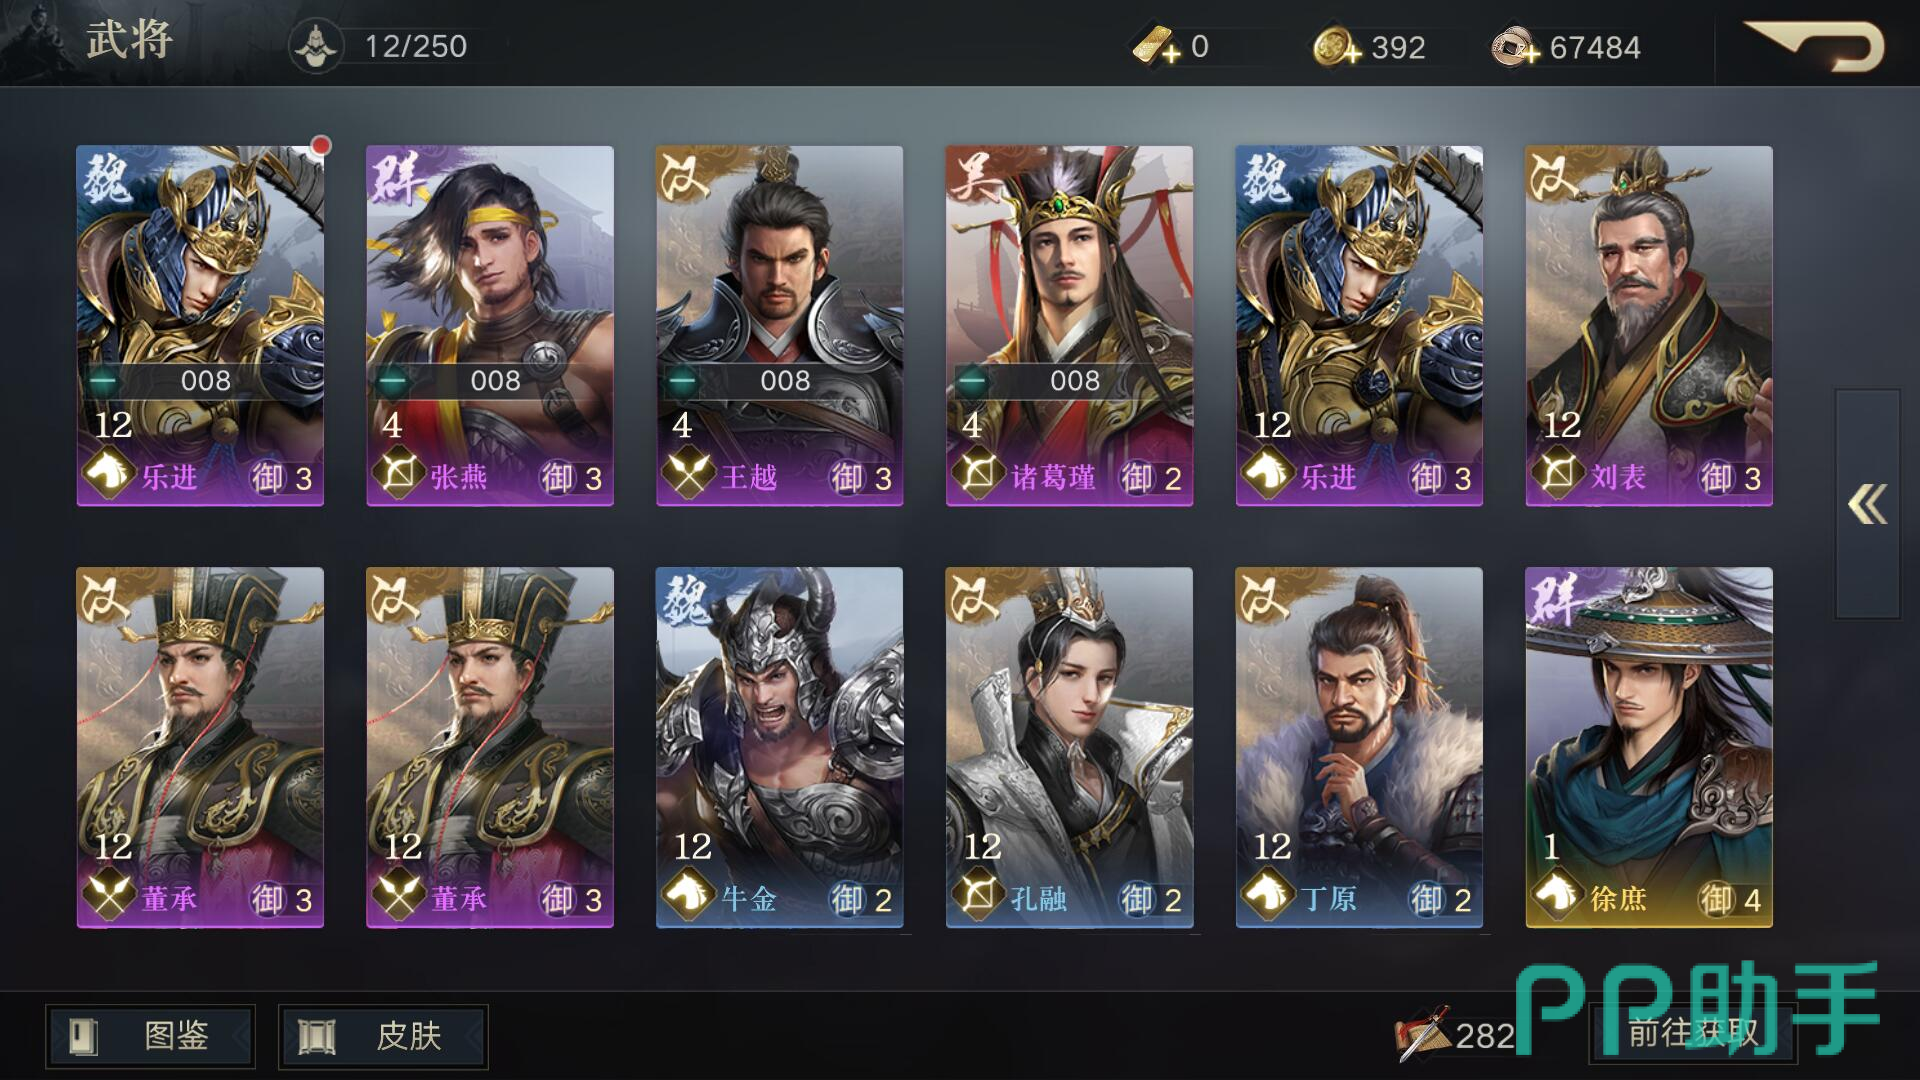Click the 前往获取 button
This screenshot has width=1920, height=1080.
1693,1033
